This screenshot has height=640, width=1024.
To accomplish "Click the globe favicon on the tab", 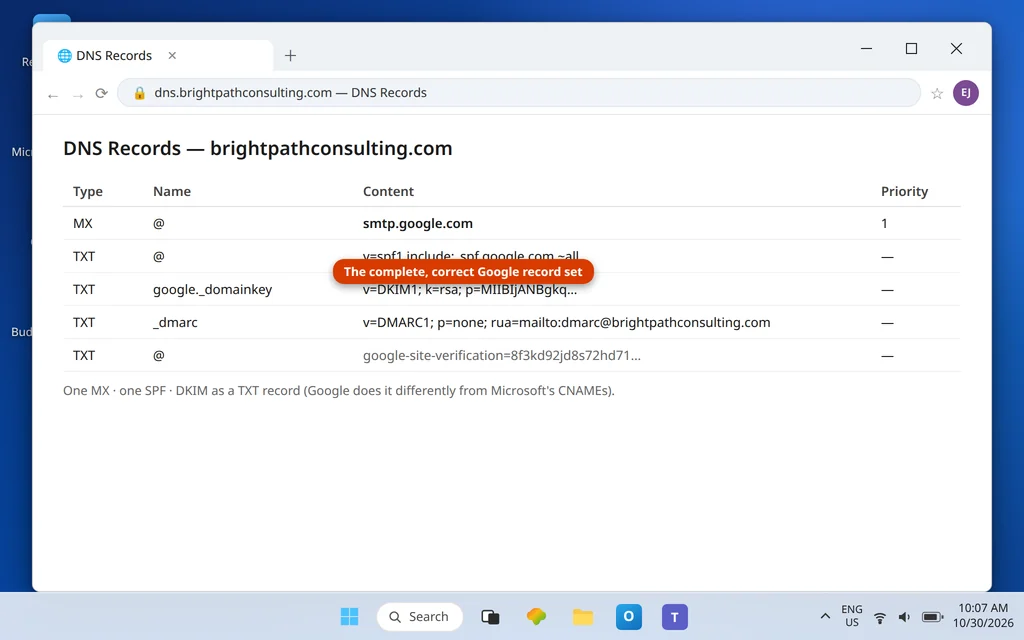I will click(65, 56).
